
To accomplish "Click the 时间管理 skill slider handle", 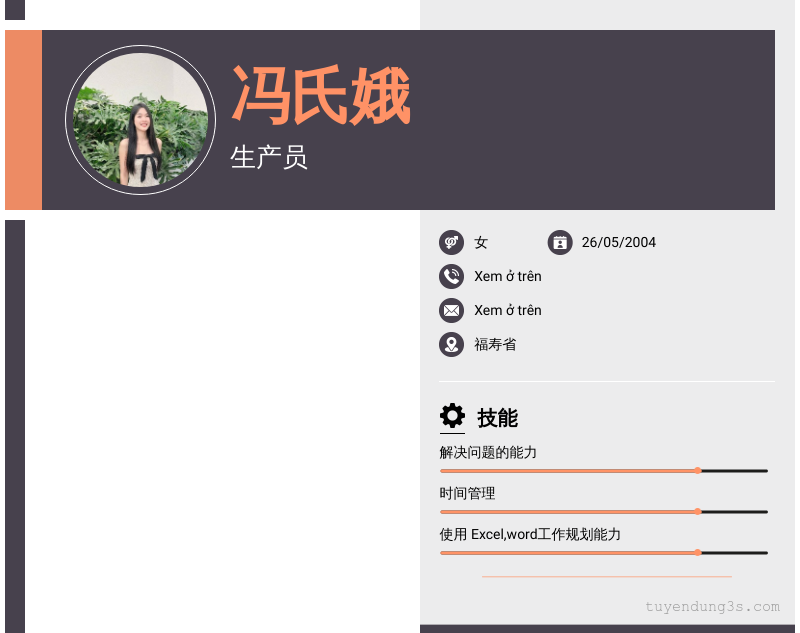I will tap(698, 511).
